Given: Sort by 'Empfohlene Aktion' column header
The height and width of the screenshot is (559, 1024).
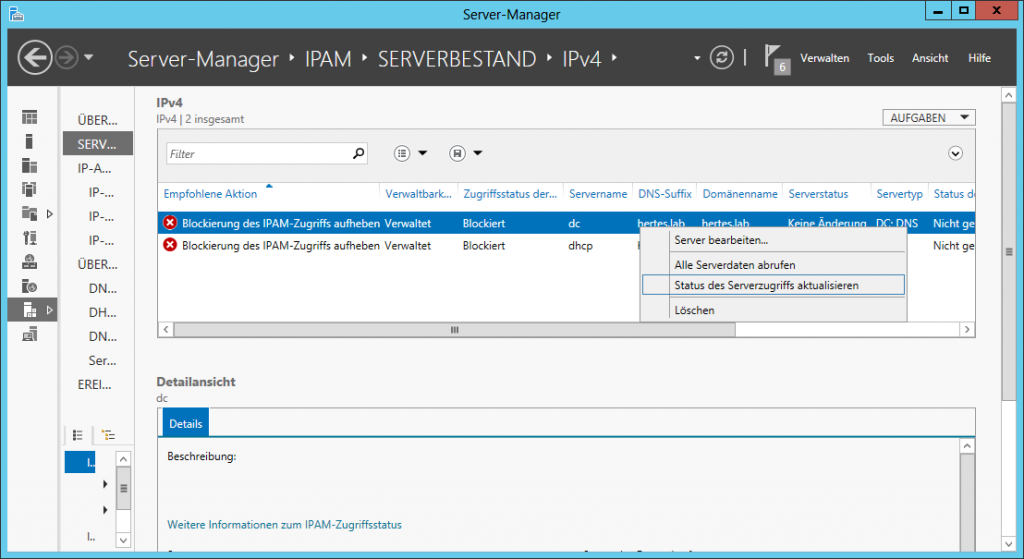Looking at the screenshot, I should pos(210,193).
